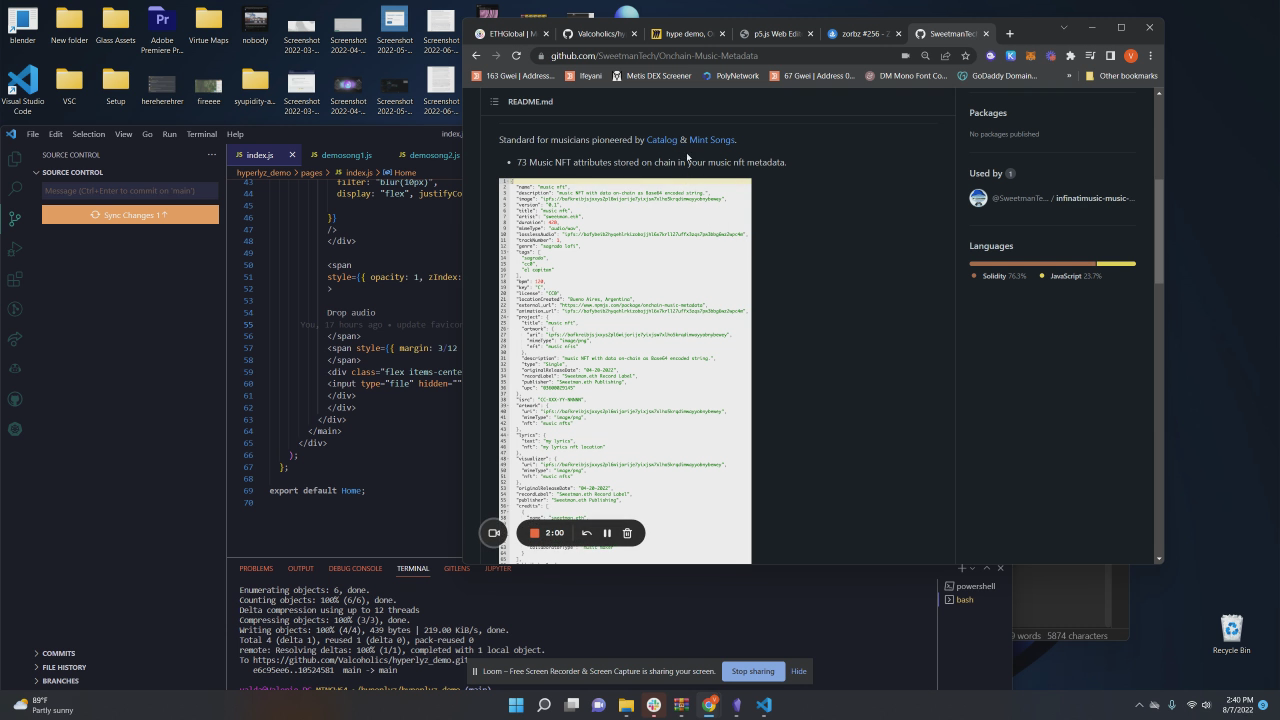Bookmark this page with the star icon
Screen dimensions: 1280x720
coord(965,56)
